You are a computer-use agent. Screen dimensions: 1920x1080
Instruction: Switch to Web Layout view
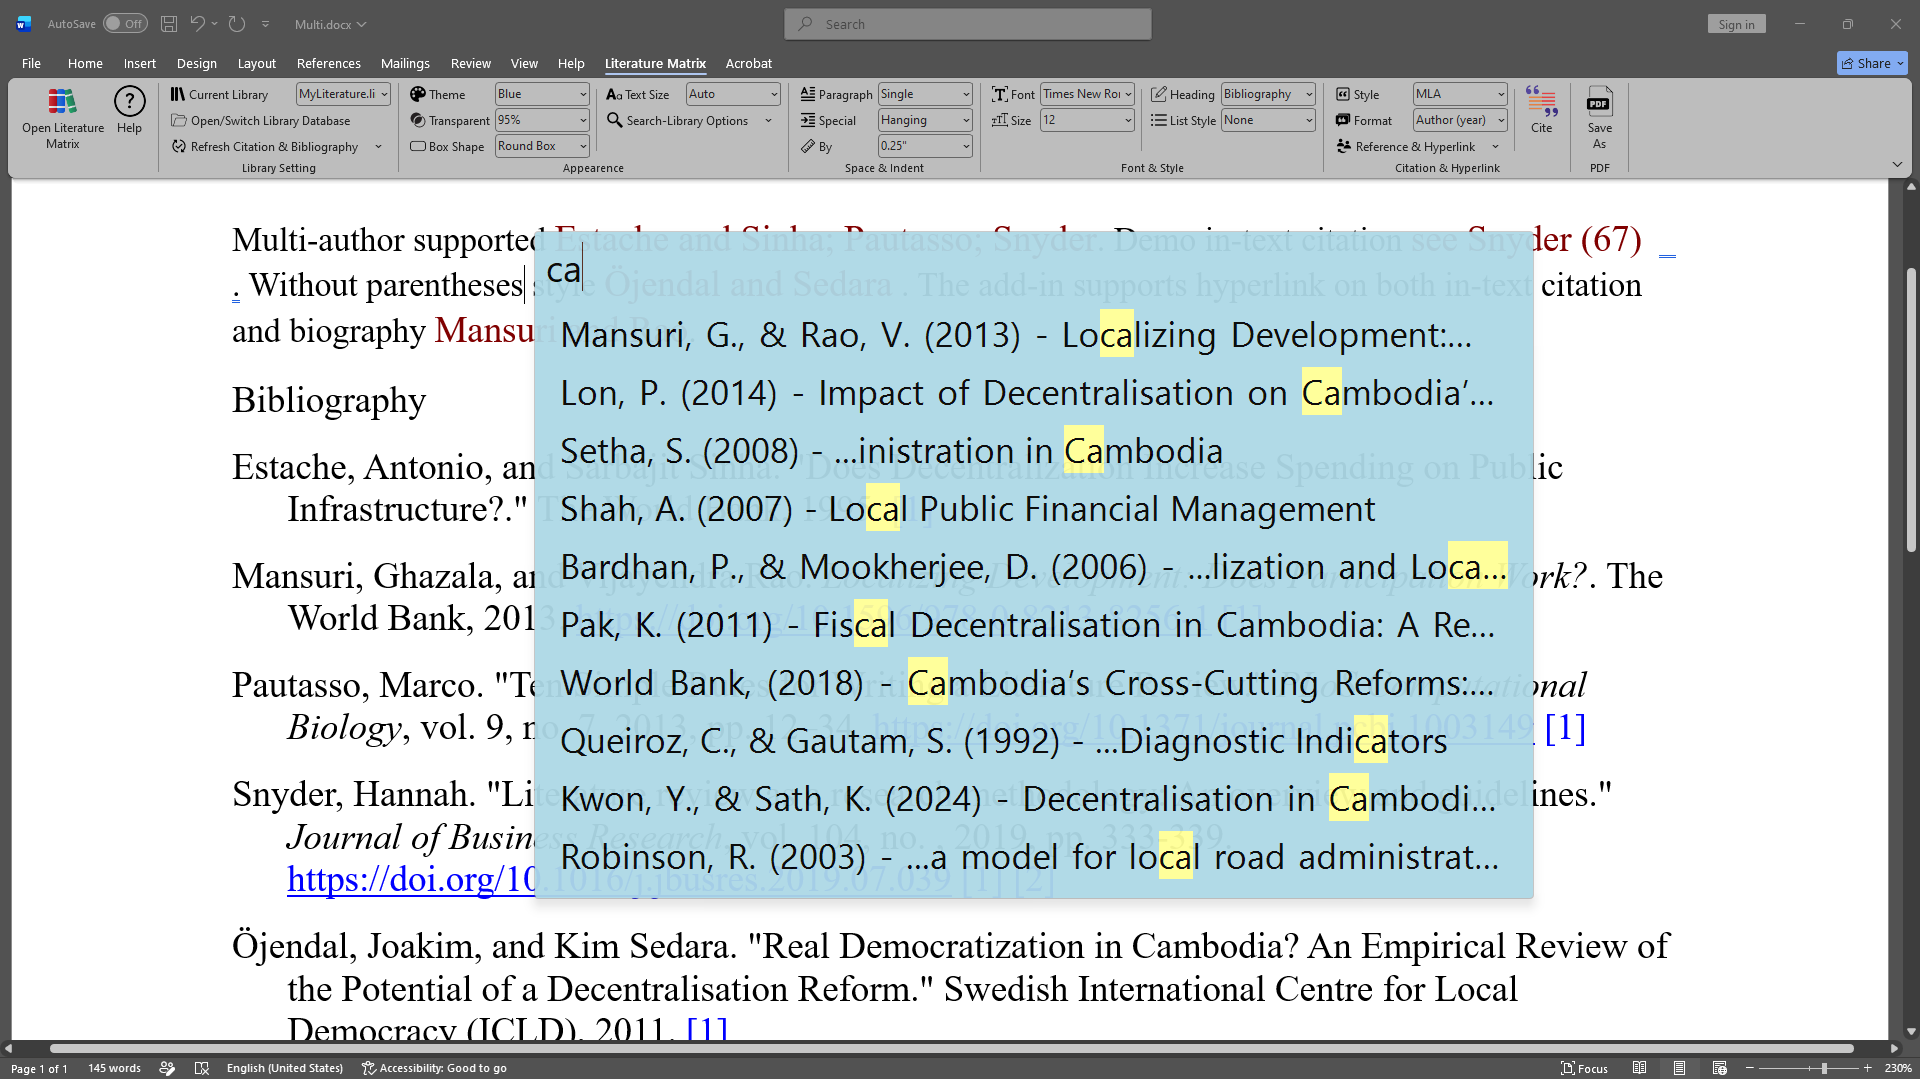coord(1719,1068)
